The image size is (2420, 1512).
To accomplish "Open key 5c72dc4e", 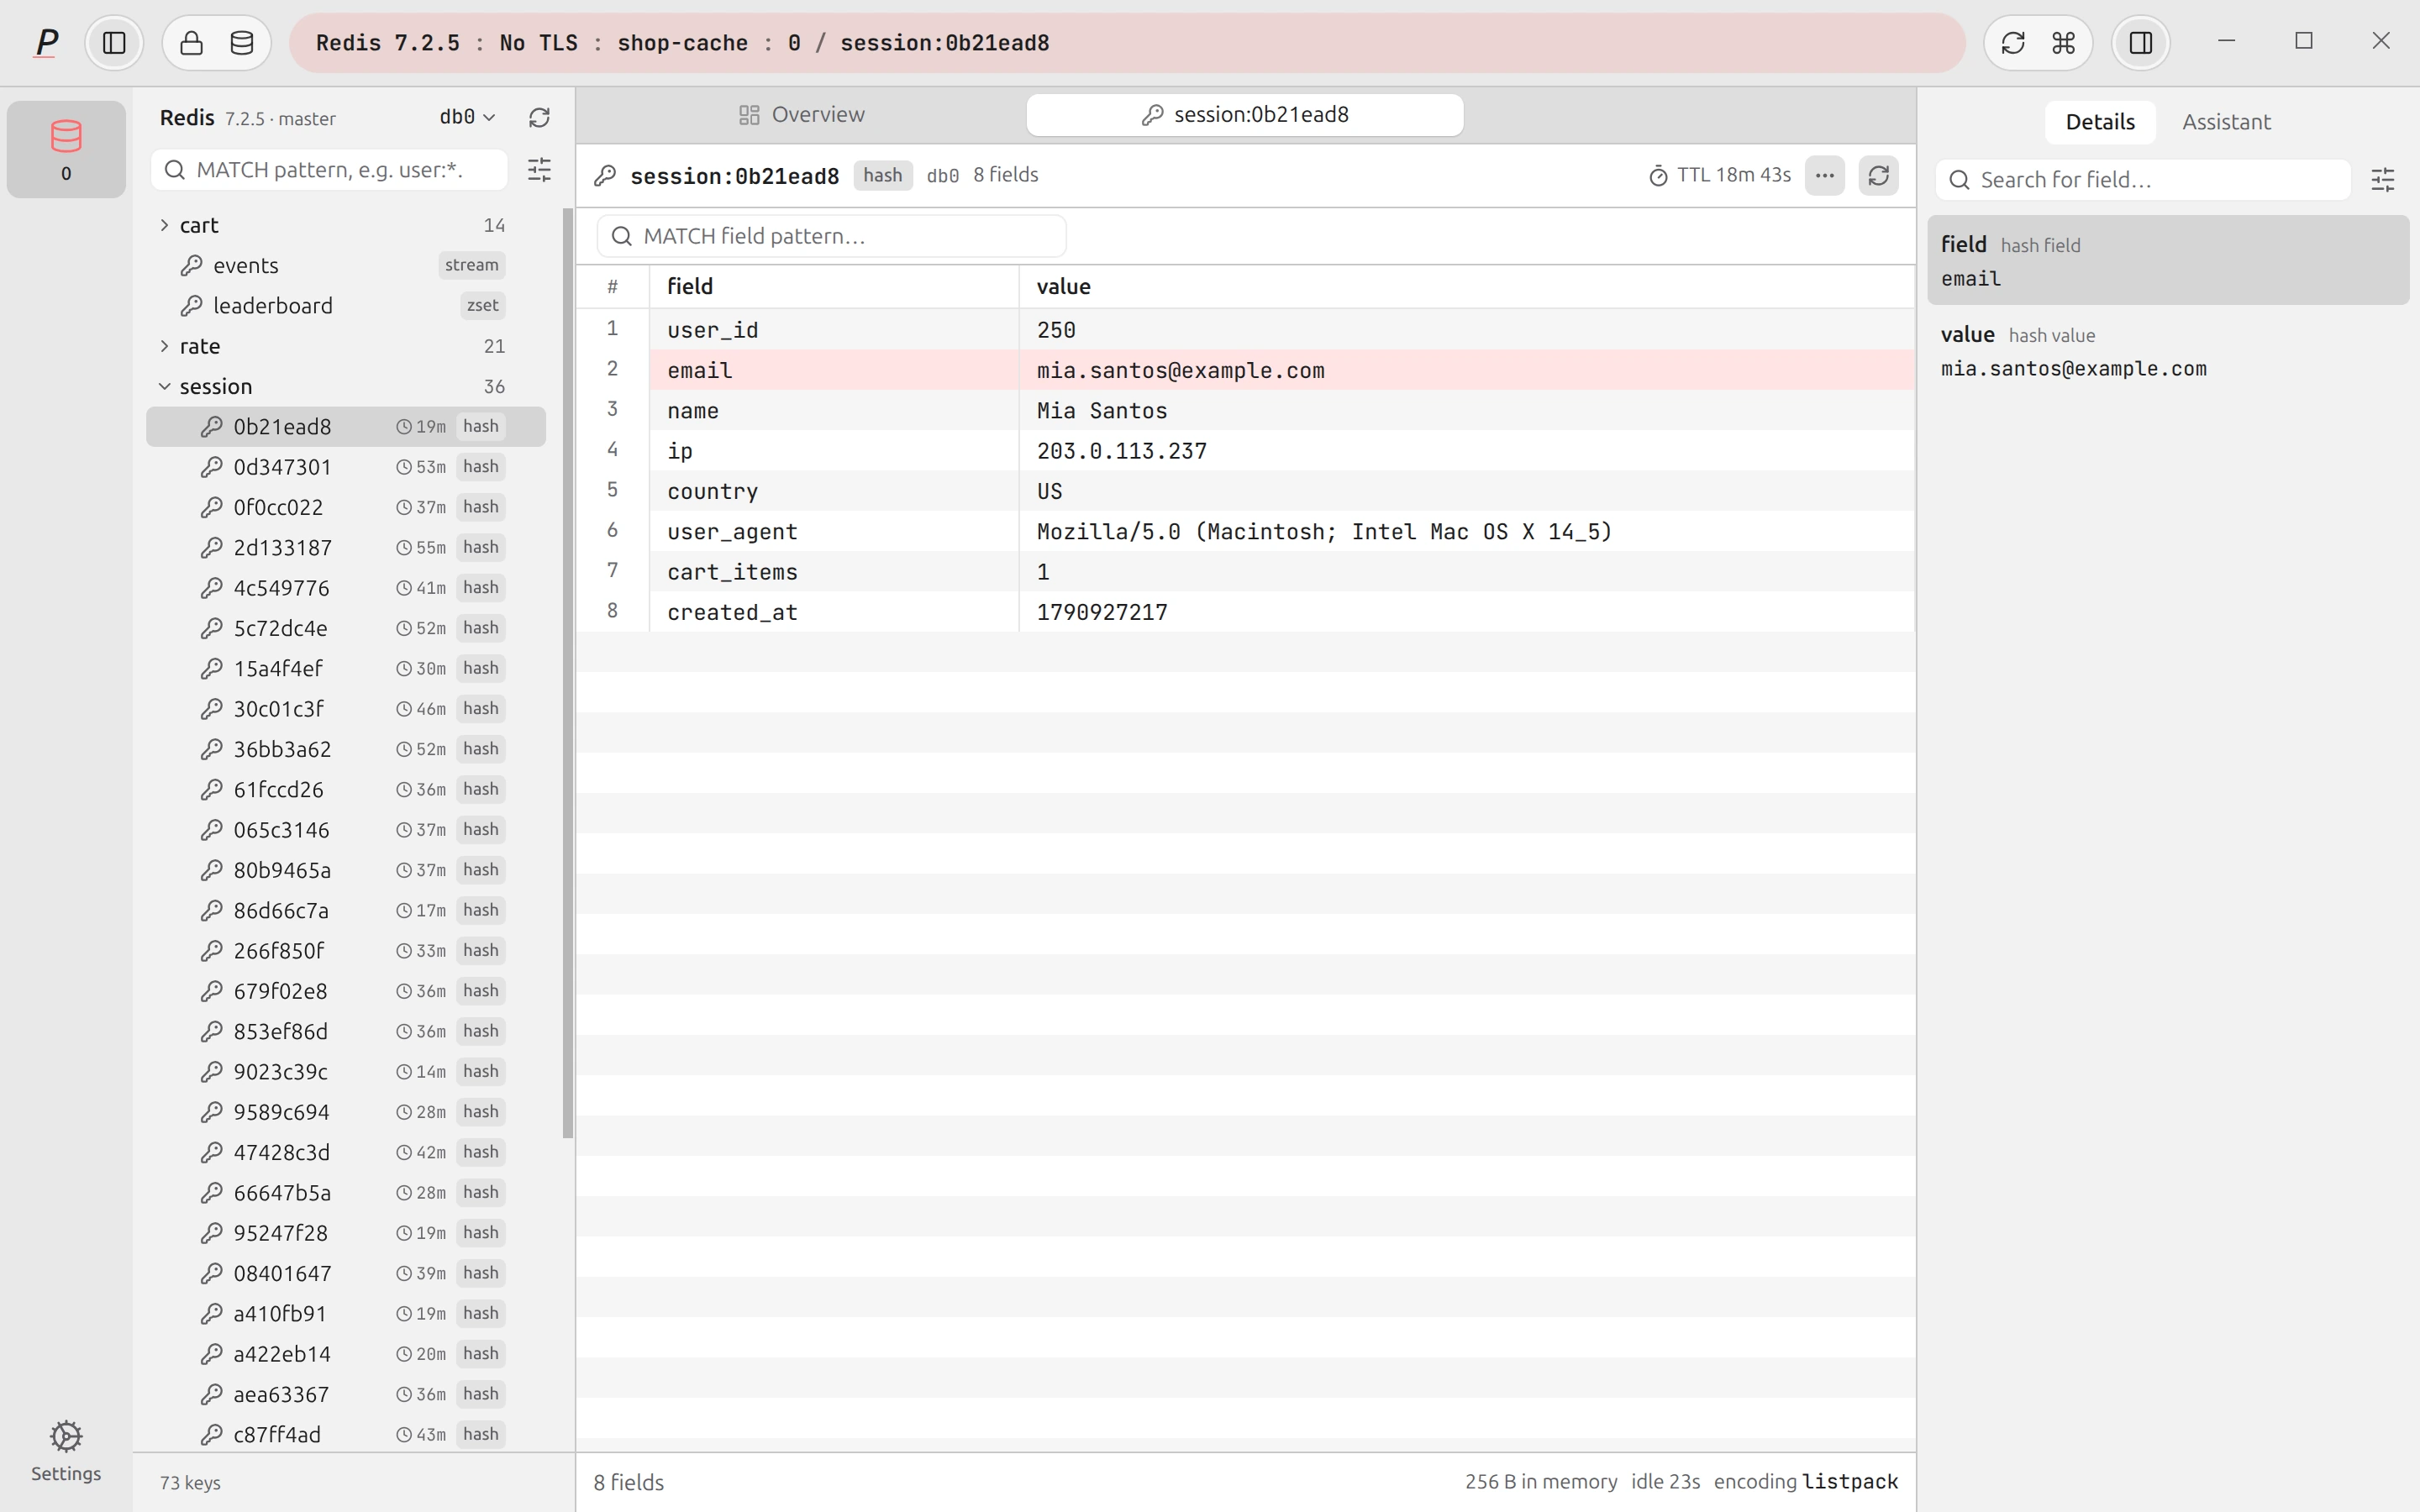I will (346, 628).
